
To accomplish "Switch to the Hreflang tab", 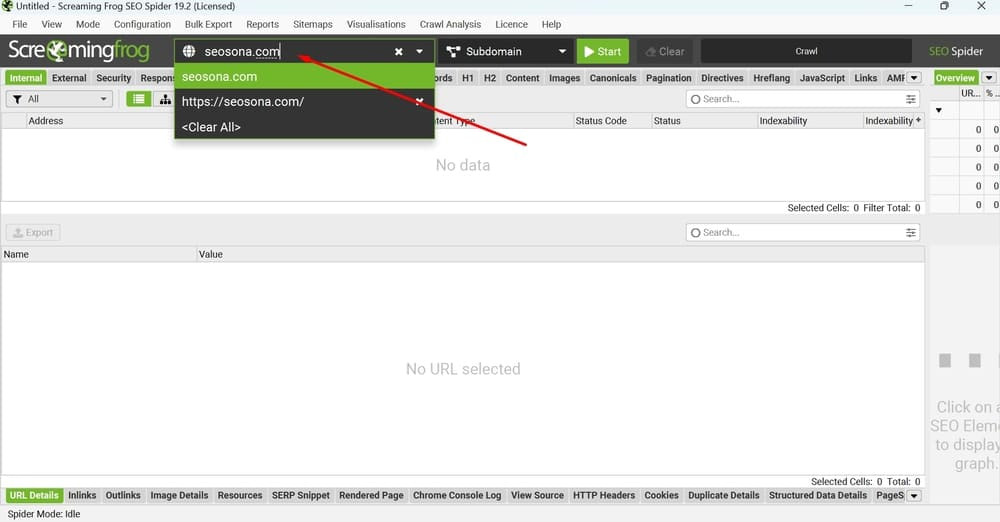I will click(772, 78).
